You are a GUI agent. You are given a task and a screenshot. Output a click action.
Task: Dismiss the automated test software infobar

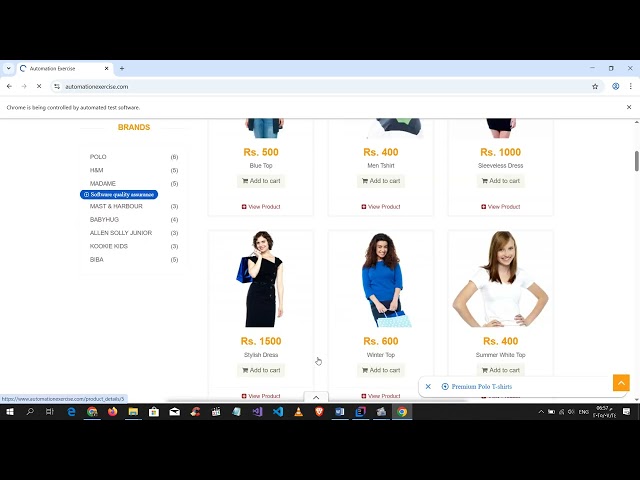click(629, 107)
